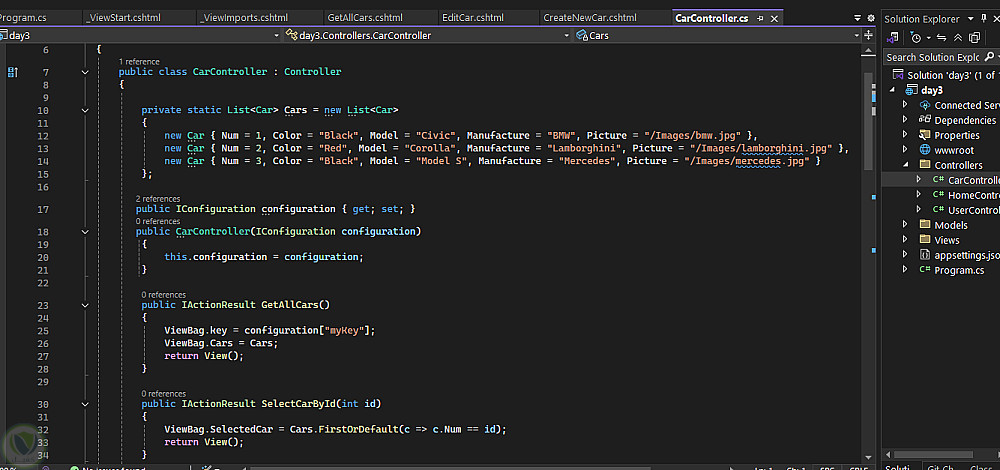The width and height of the screenshot is (1000, 470).
Task: Click the Switch Views icon in Solution Explorer
Action: coord(893,38)
